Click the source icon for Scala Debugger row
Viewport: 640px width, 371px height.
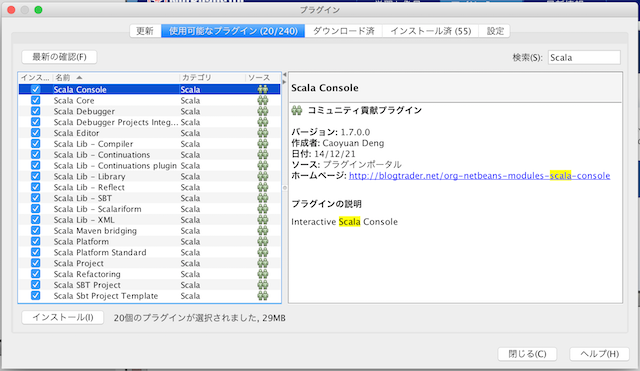263,111
